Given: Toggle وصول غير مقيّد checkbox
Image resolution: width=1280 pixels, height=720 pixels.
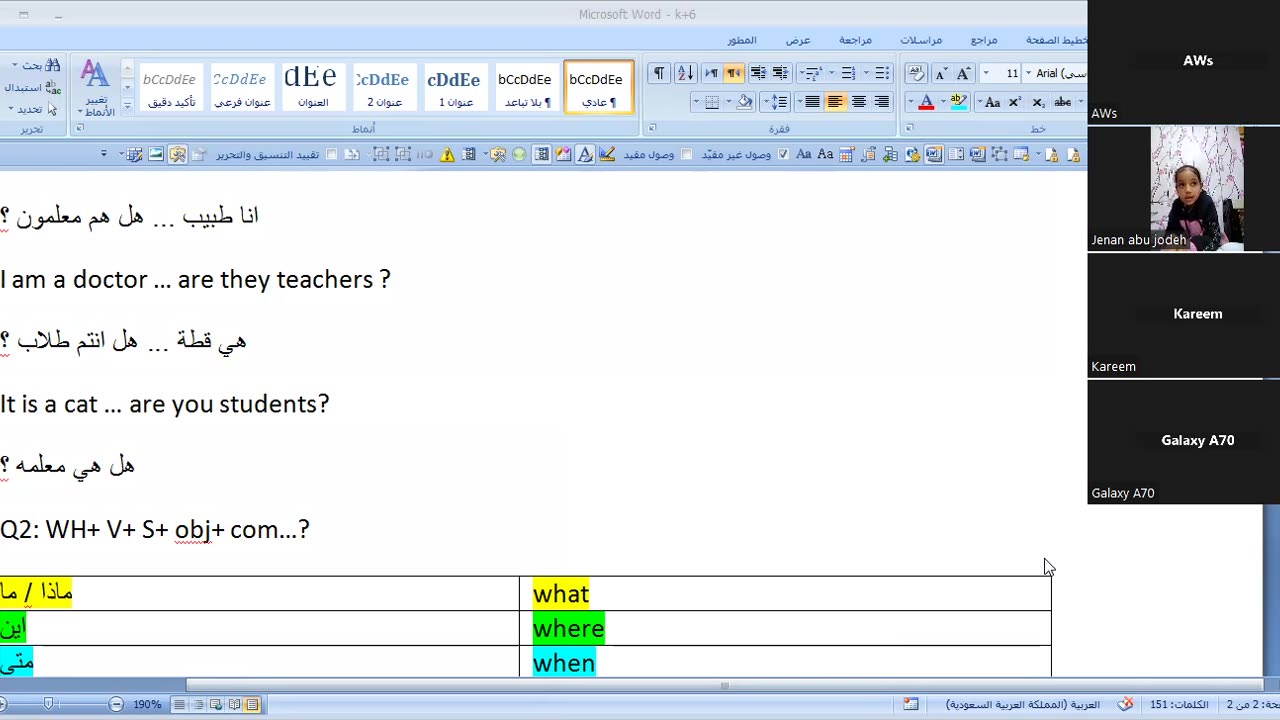Looking at the screenshot, I should (x=783, y=155).
